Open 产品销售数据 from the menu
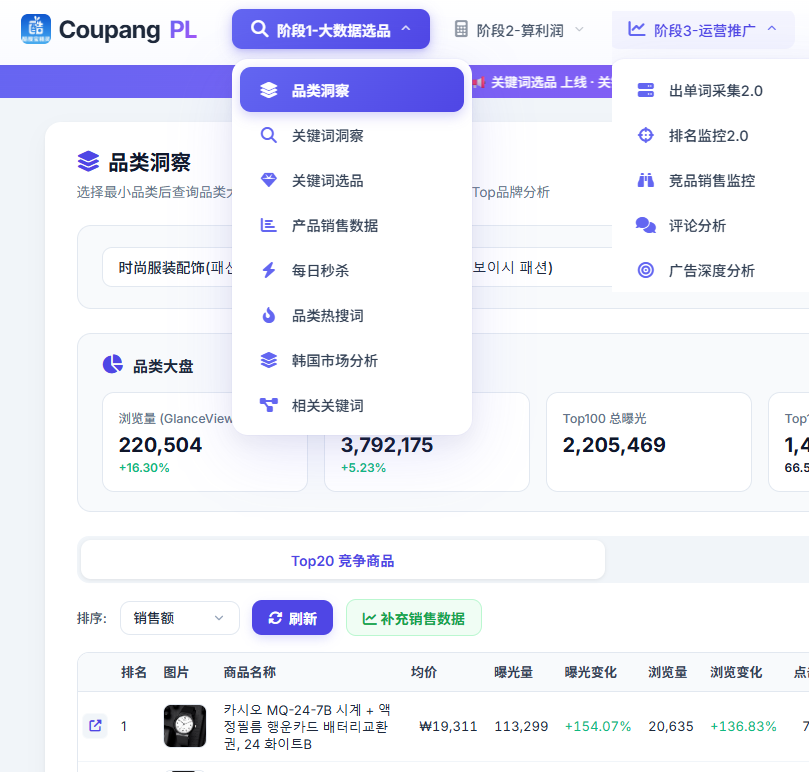 coord(352,225)
